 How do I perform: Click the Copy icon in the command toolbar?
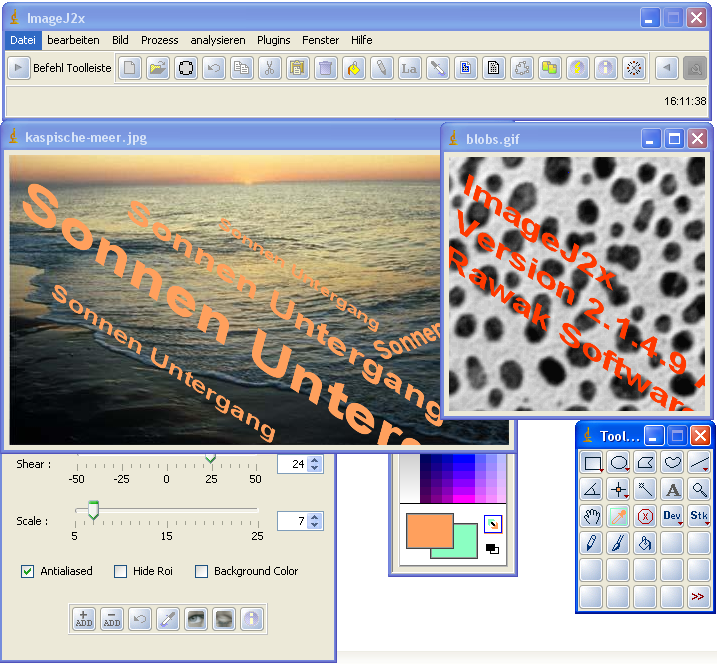tap(241, 69)
